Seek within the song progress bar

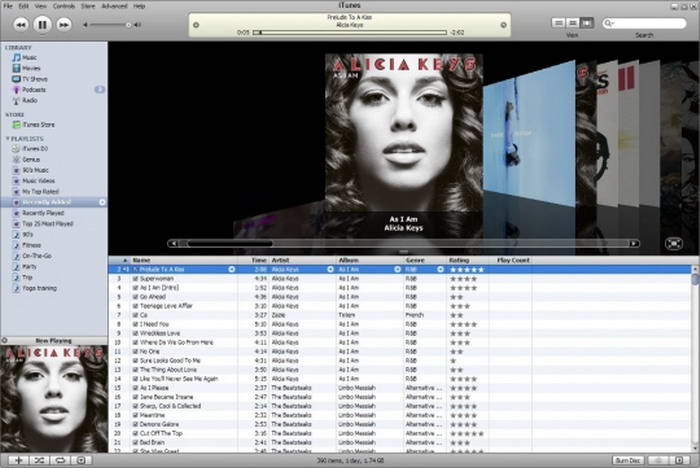(x=350, y=33)
